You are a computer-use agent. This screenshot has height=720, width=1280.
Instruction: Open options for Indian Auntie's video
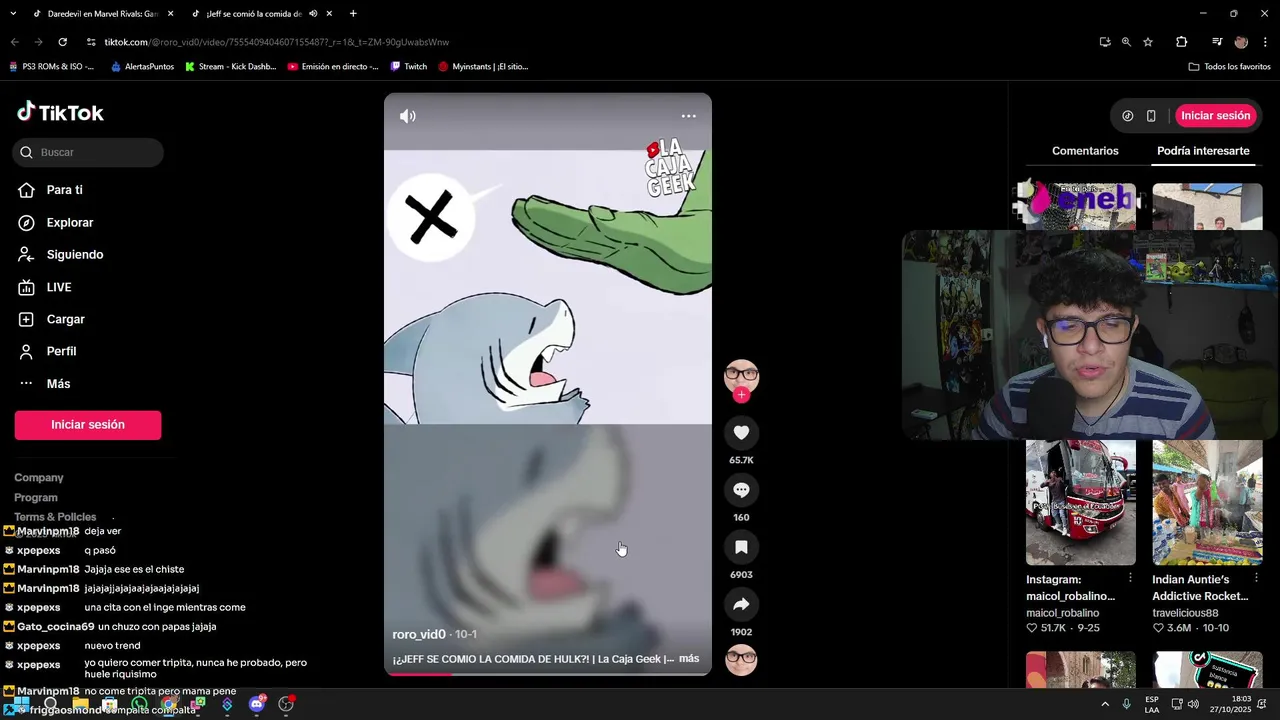pos(1256,578)
